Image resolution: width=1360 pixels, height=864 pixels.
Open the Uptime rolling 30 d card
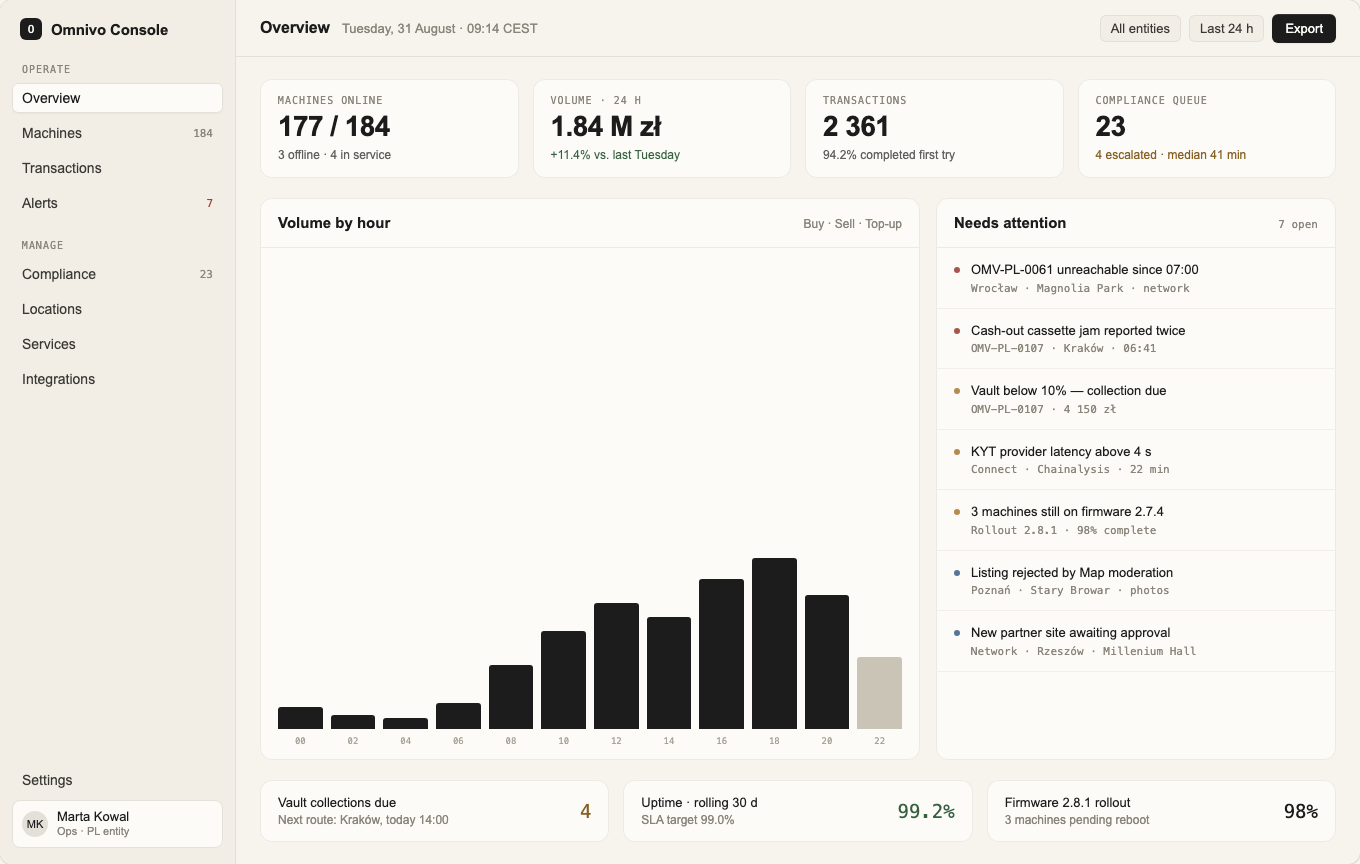[798, 811]
